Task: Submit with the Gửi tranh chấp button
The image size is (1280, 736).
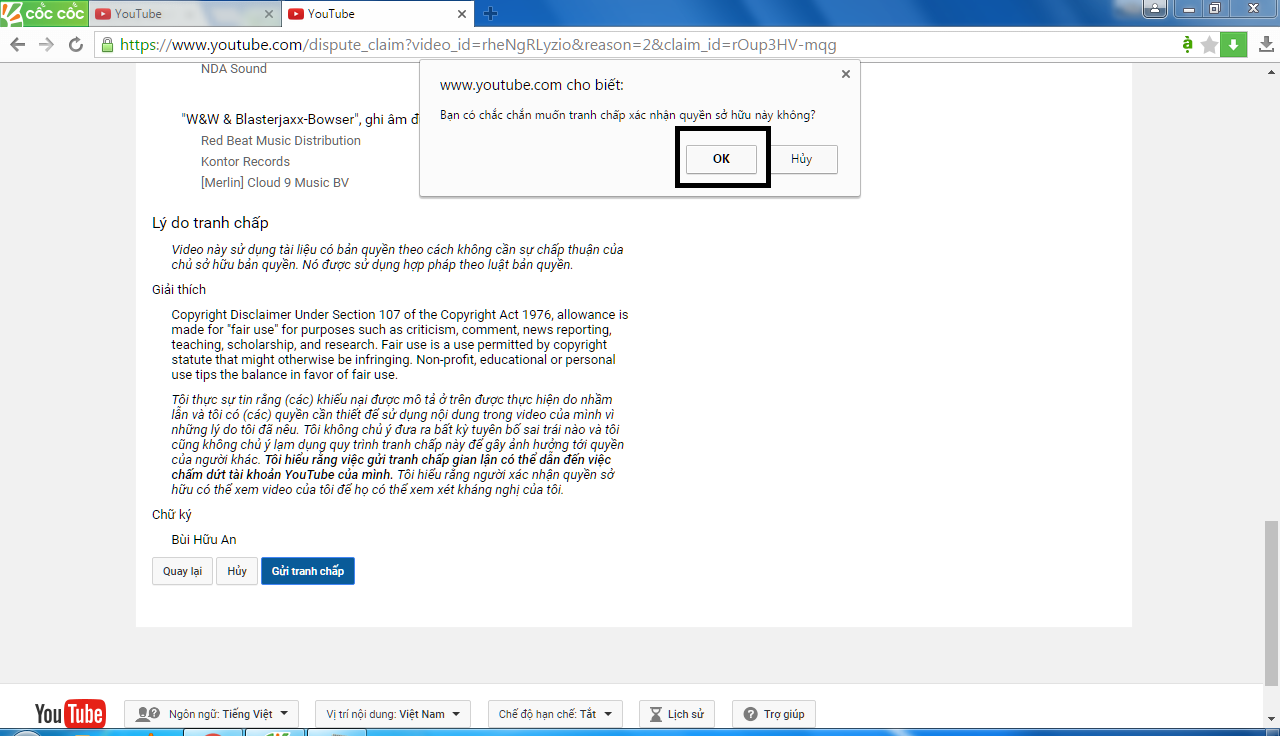Action: (308, 571)
